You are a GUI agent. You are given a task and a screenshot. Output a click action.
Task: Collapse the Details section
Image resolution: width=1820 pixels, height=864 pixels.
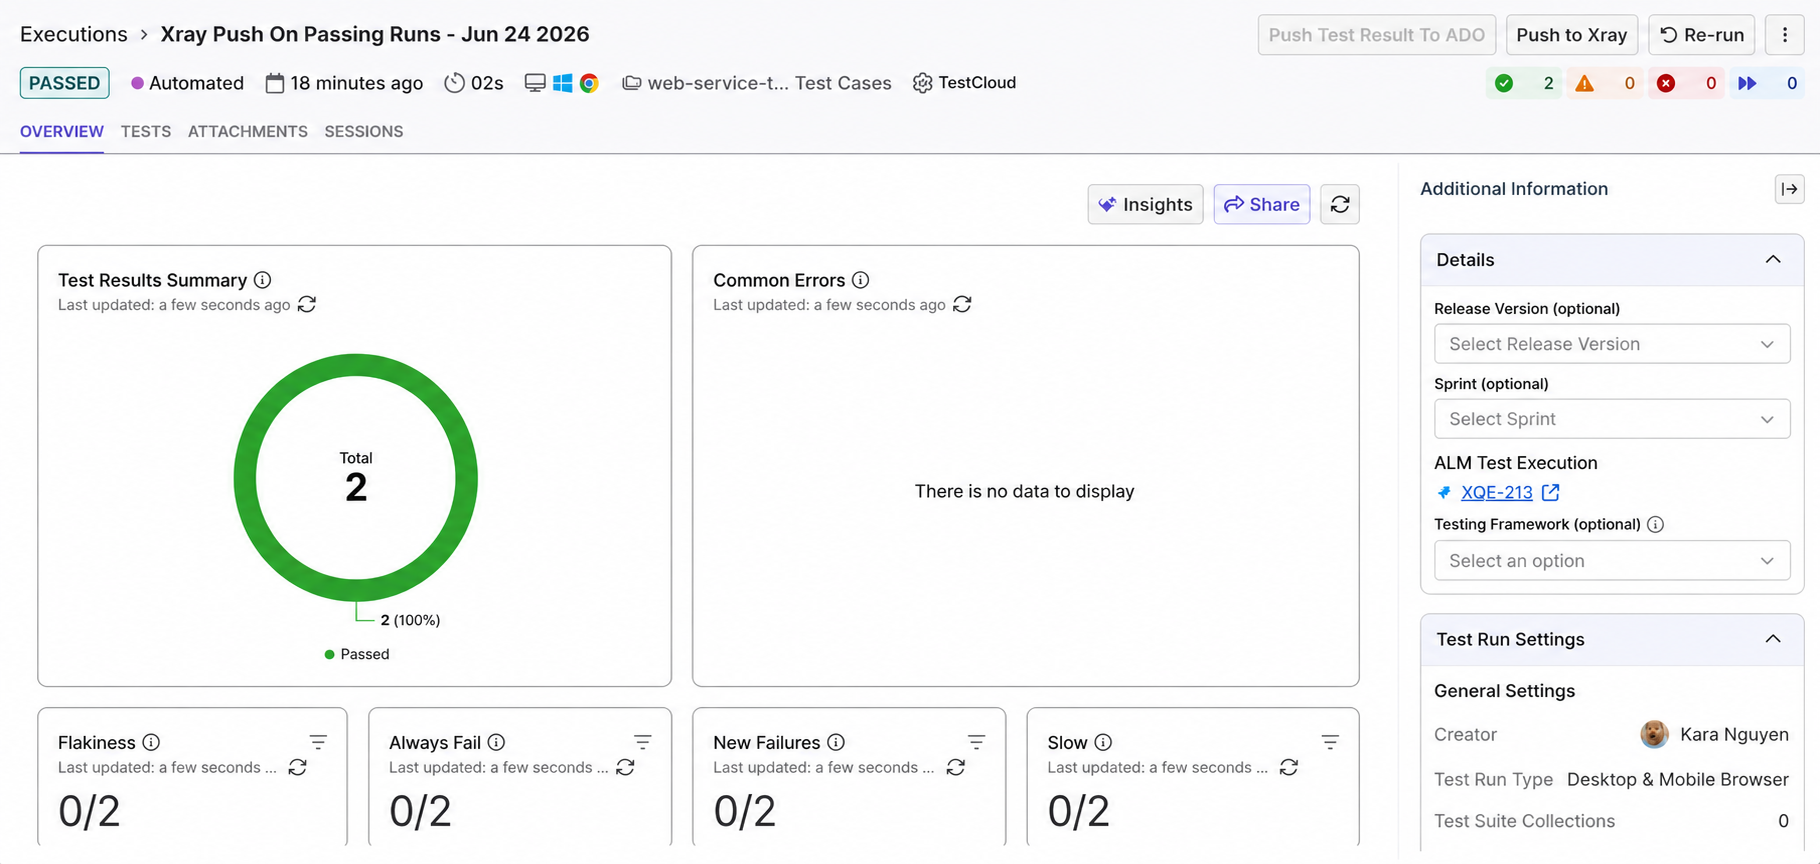[x=1773, y=260]
